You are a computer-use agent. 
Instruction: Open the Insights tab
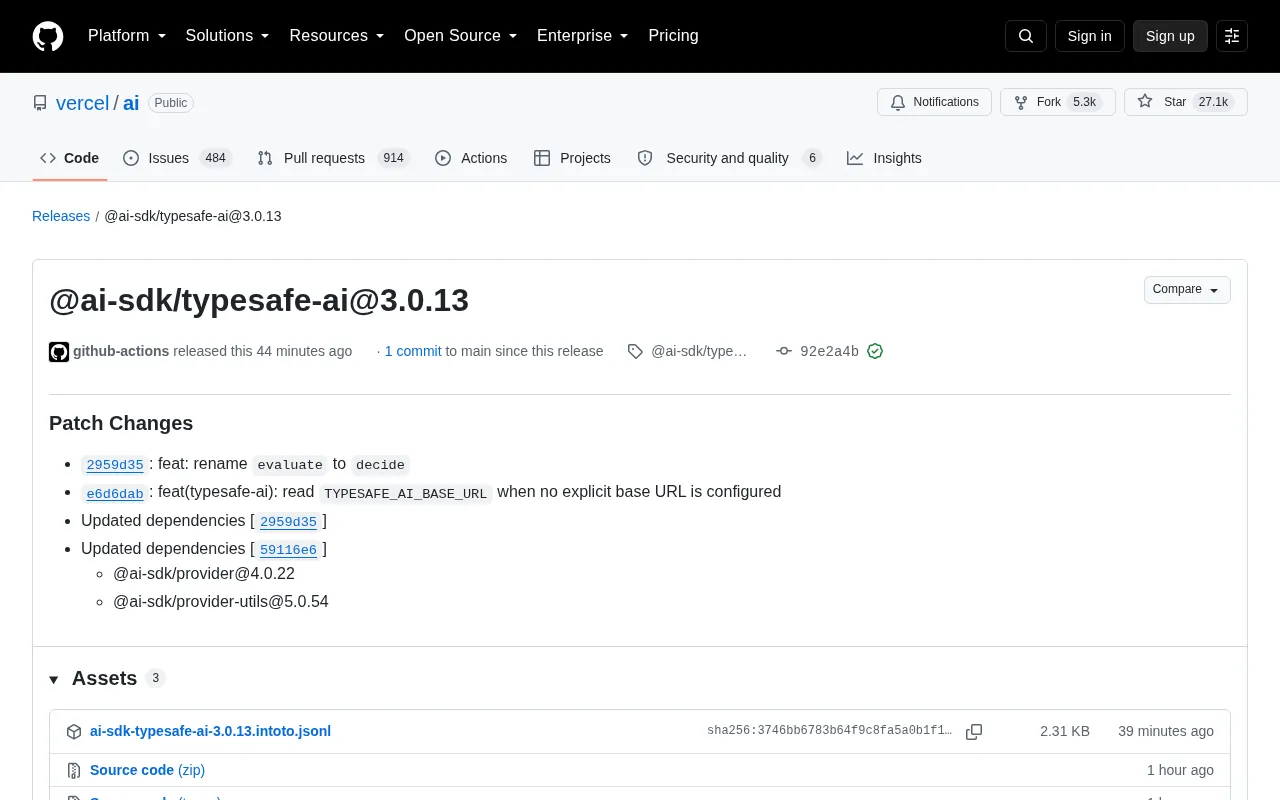pos(884,158)
